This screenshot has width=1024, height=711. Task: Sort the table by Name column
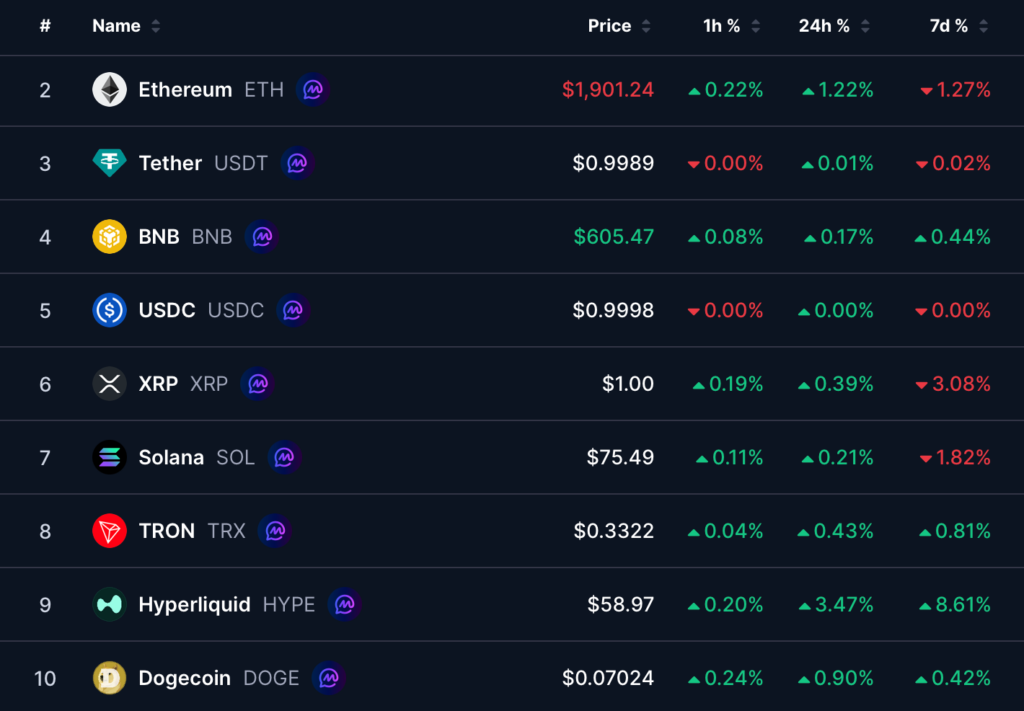coord(126,26)
